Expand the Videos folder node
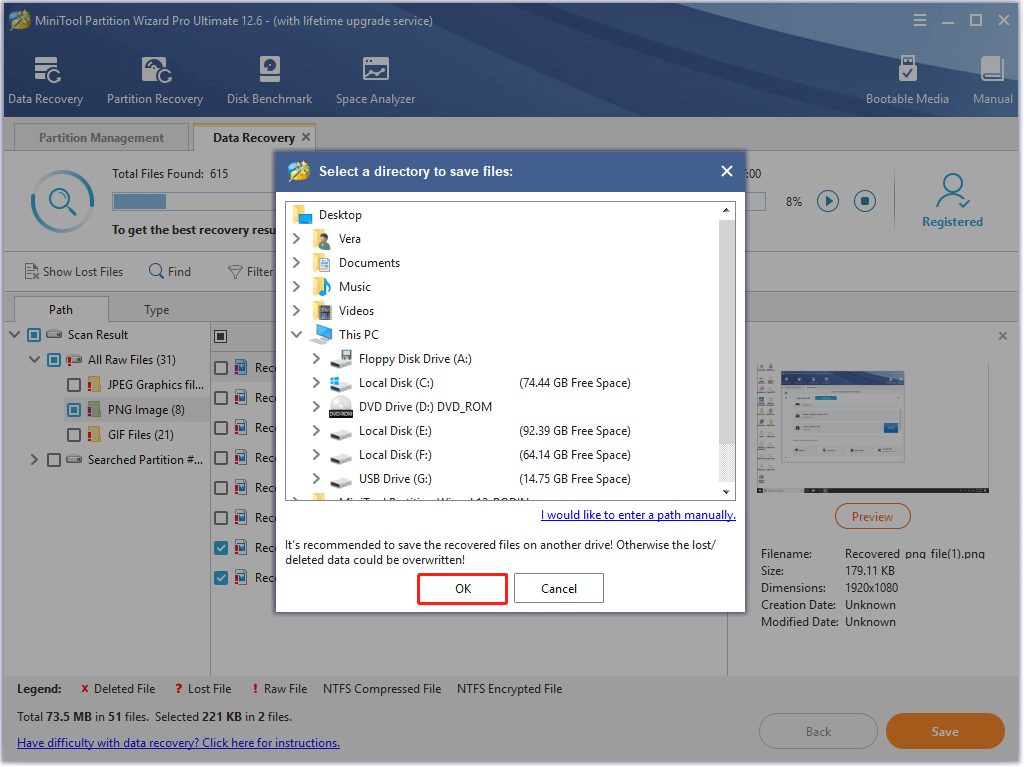 pyautogui.click(x=296, y=310)
